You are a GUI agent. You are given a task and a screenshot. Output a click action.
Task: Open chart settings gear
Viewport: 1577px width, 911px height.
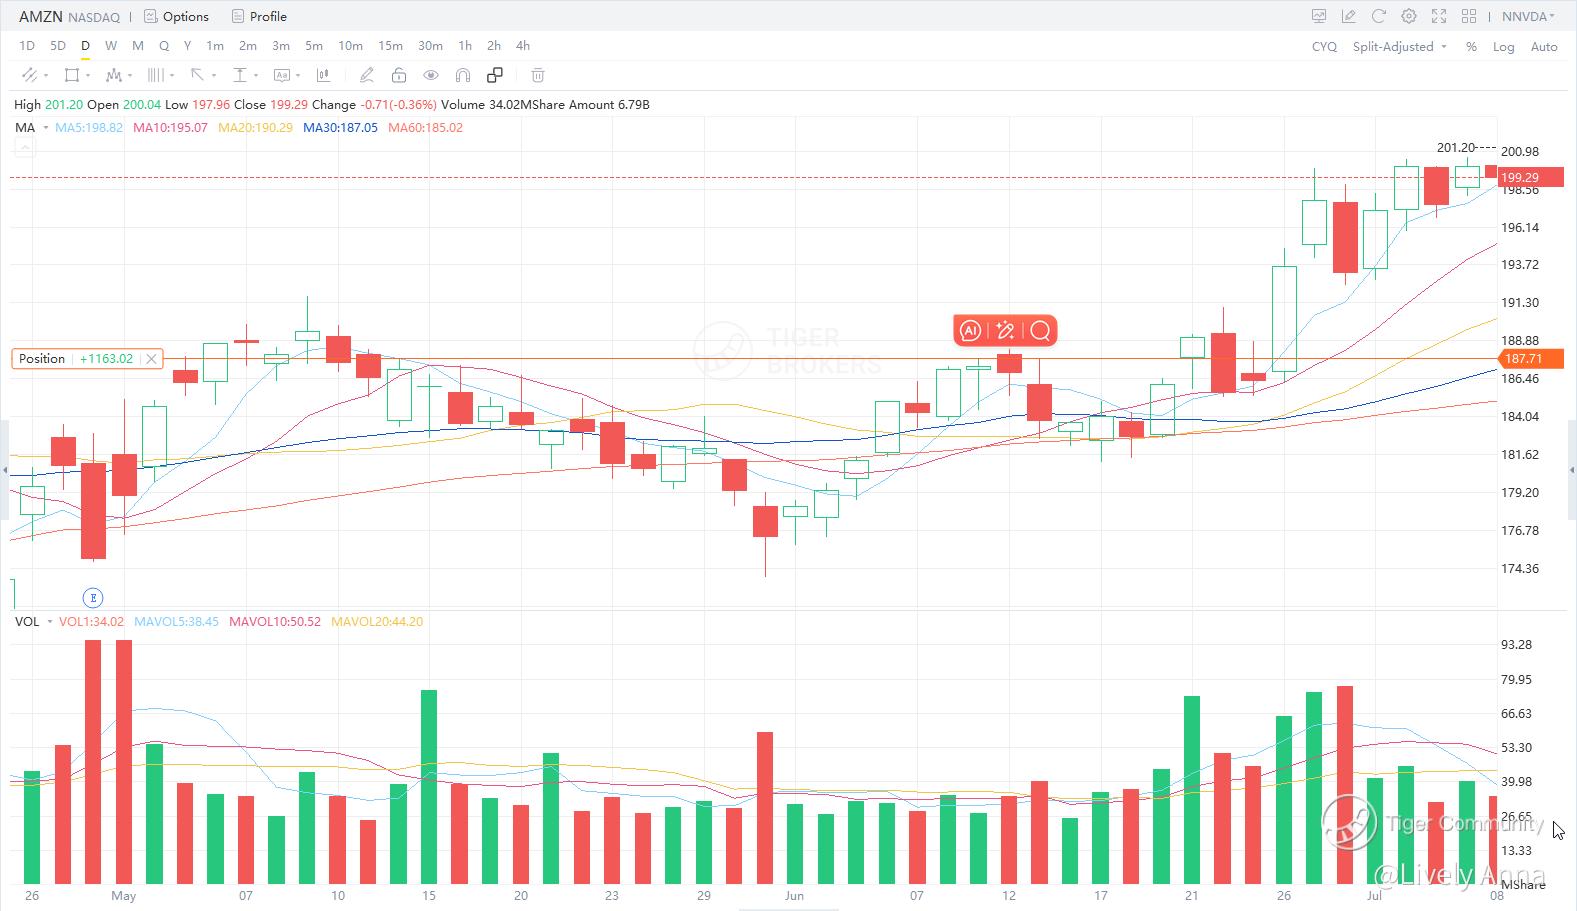(x=1409, y=16)
